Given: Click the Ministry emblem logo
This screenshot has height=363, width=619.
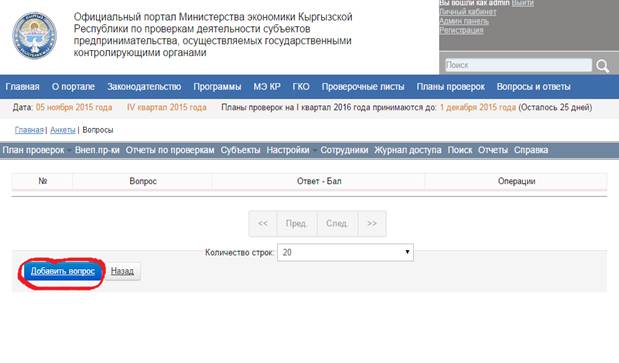Looking at the screenshot, I should coord(34,36).
